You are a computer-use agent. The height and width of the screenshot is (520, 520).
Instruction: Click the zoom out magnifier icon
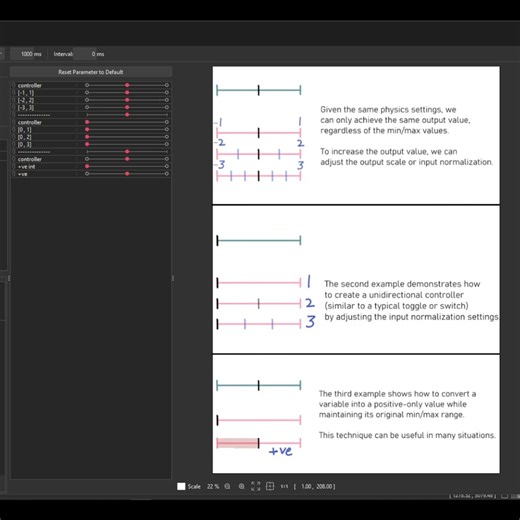click(227, 486)
